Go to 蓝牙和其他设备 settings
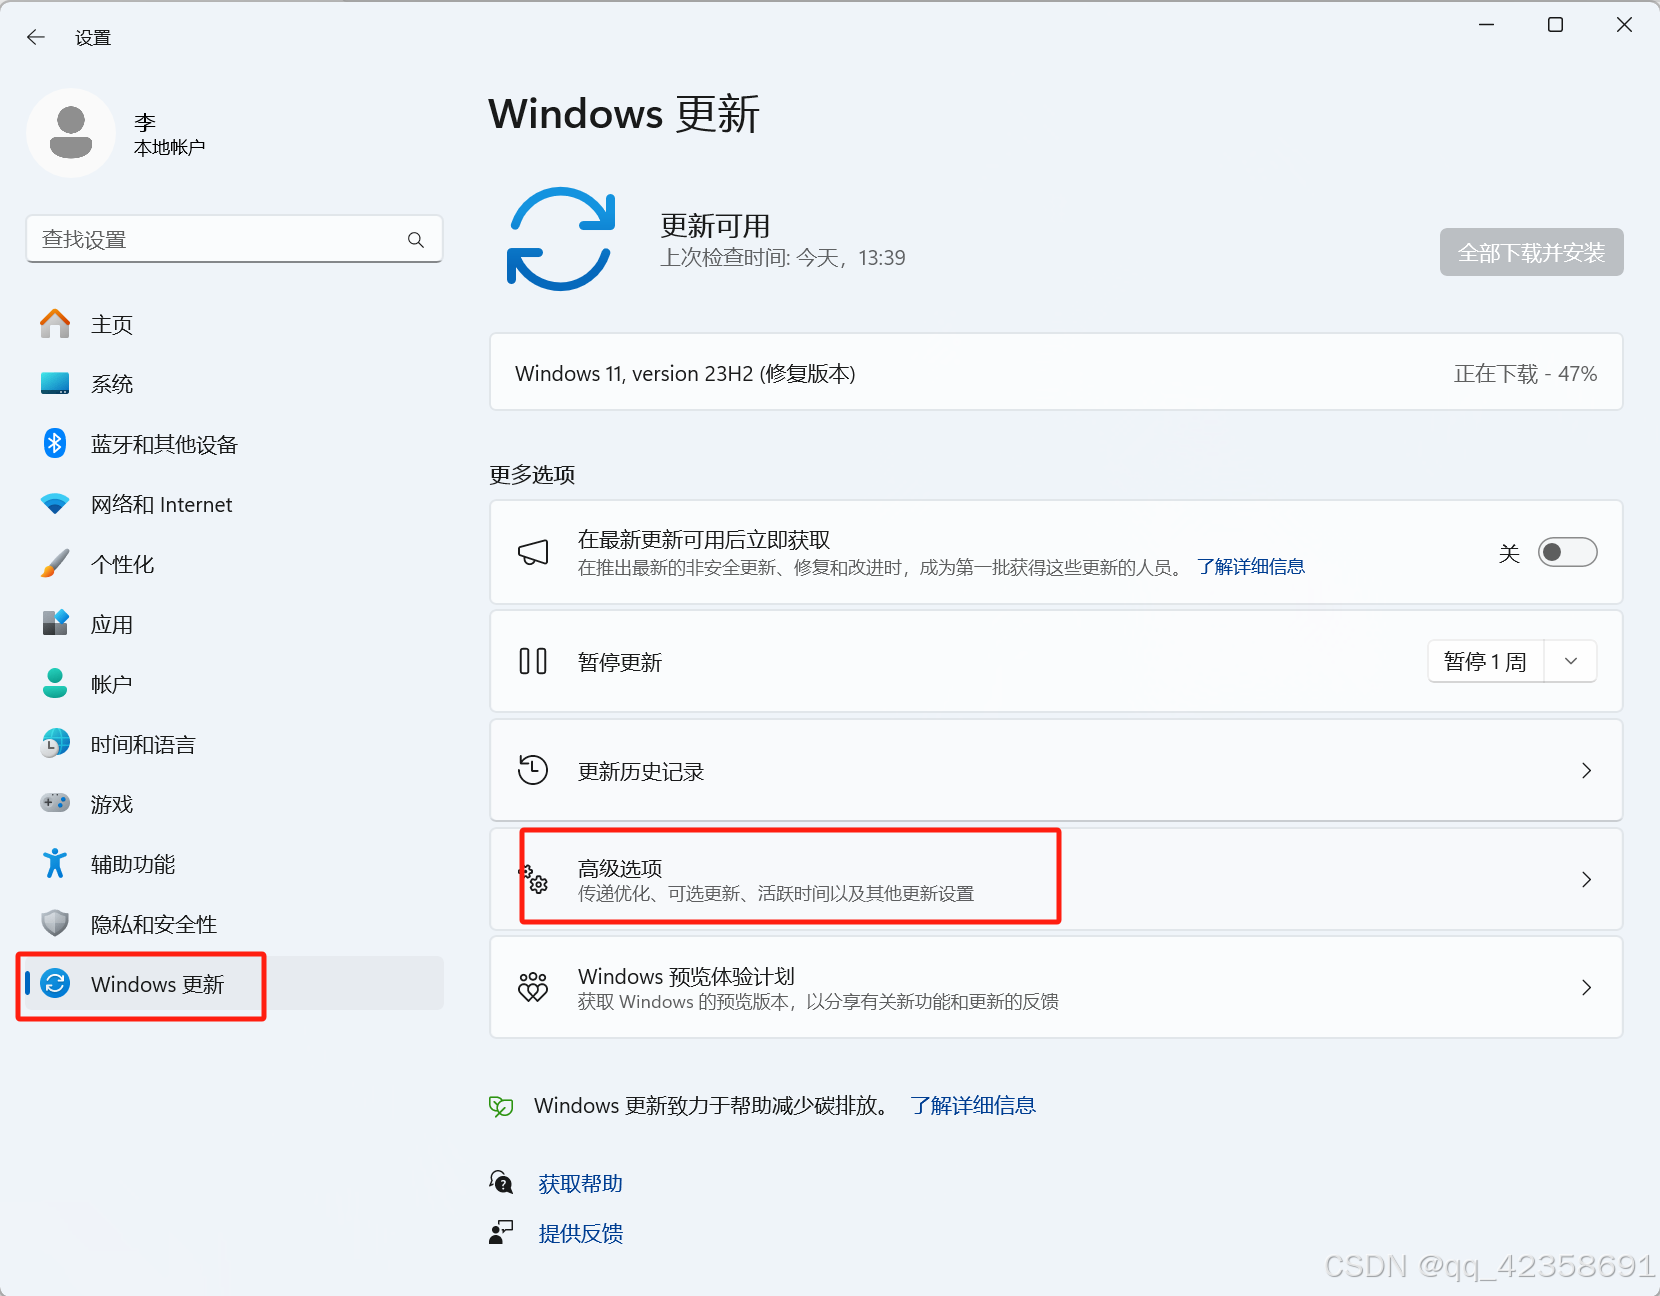This screenshot has height=1296, width=1660. 234,444
